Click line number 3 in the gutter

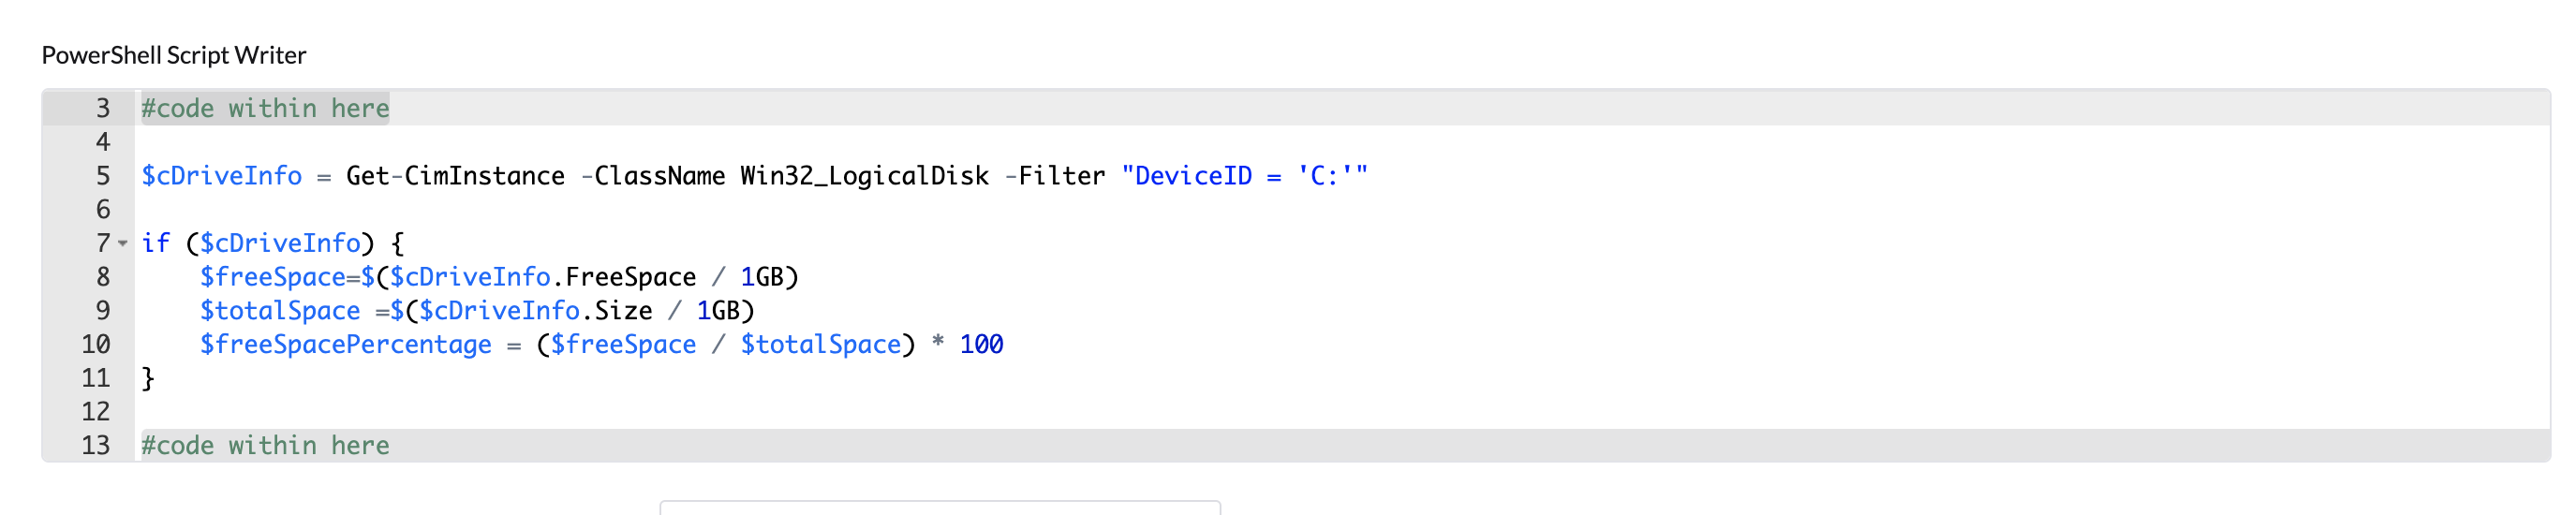[x=102, y=108]
